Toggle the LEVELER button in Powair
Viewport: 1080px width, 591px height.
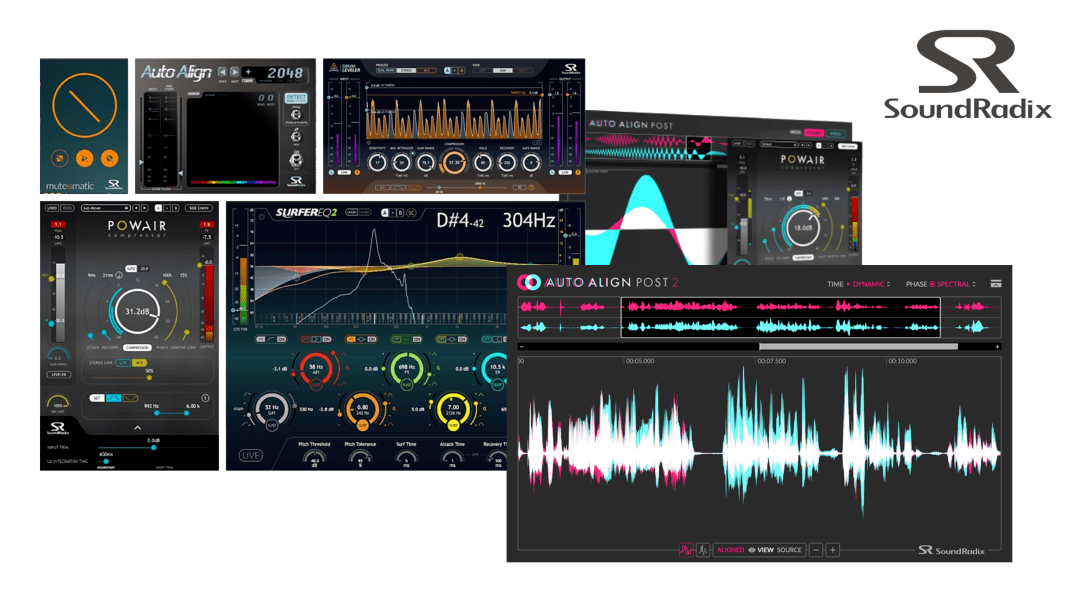pyautogui.click(x=59, y=375)
